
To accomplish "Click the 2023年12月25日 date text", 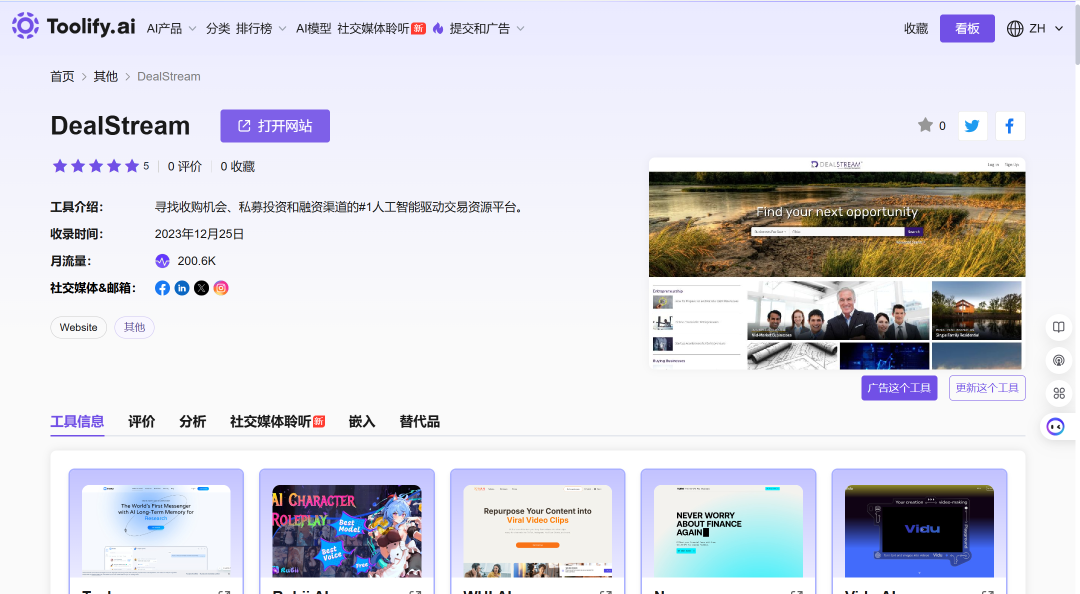I will [x=199, y=234].
